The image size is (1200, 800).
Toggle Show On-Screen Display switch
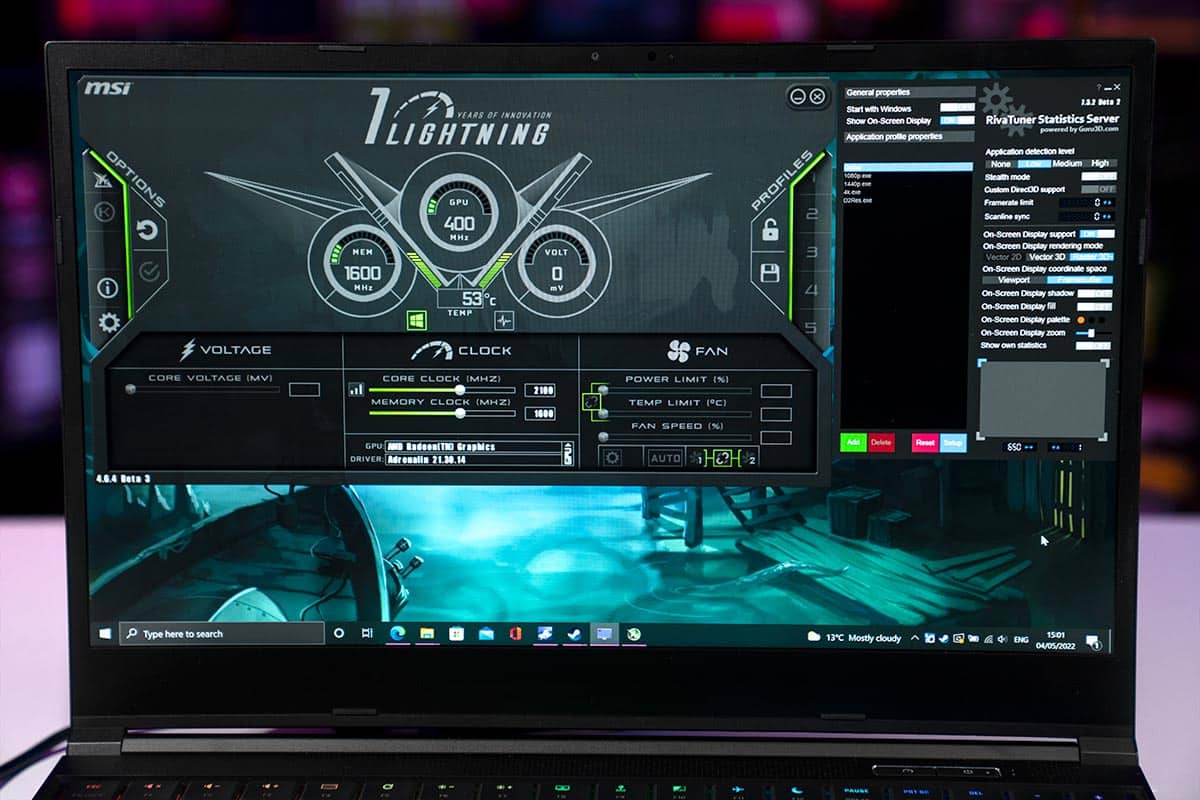coord(957,120)
